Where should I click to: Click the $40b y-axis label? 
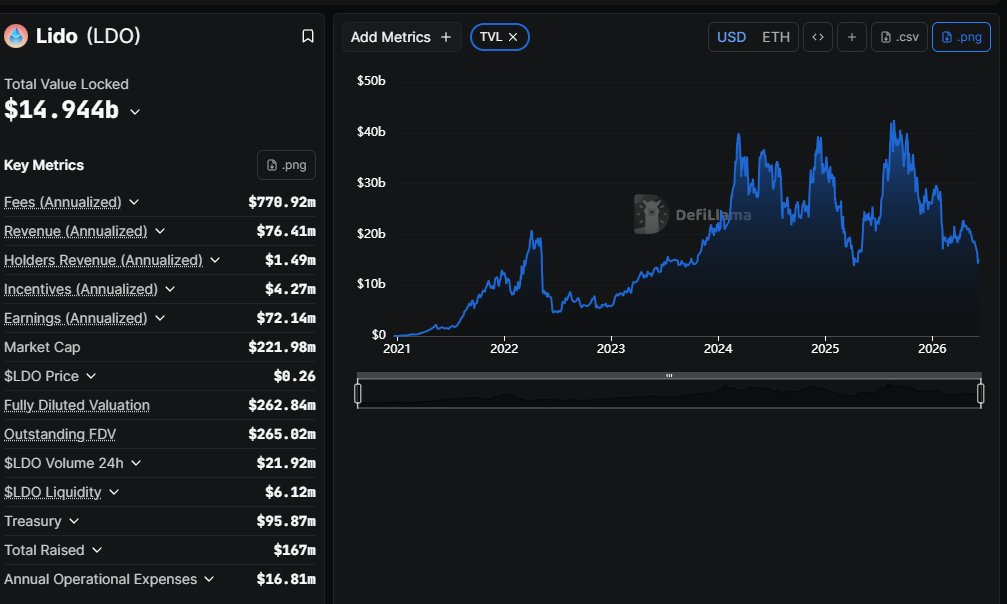pos(371,132)
